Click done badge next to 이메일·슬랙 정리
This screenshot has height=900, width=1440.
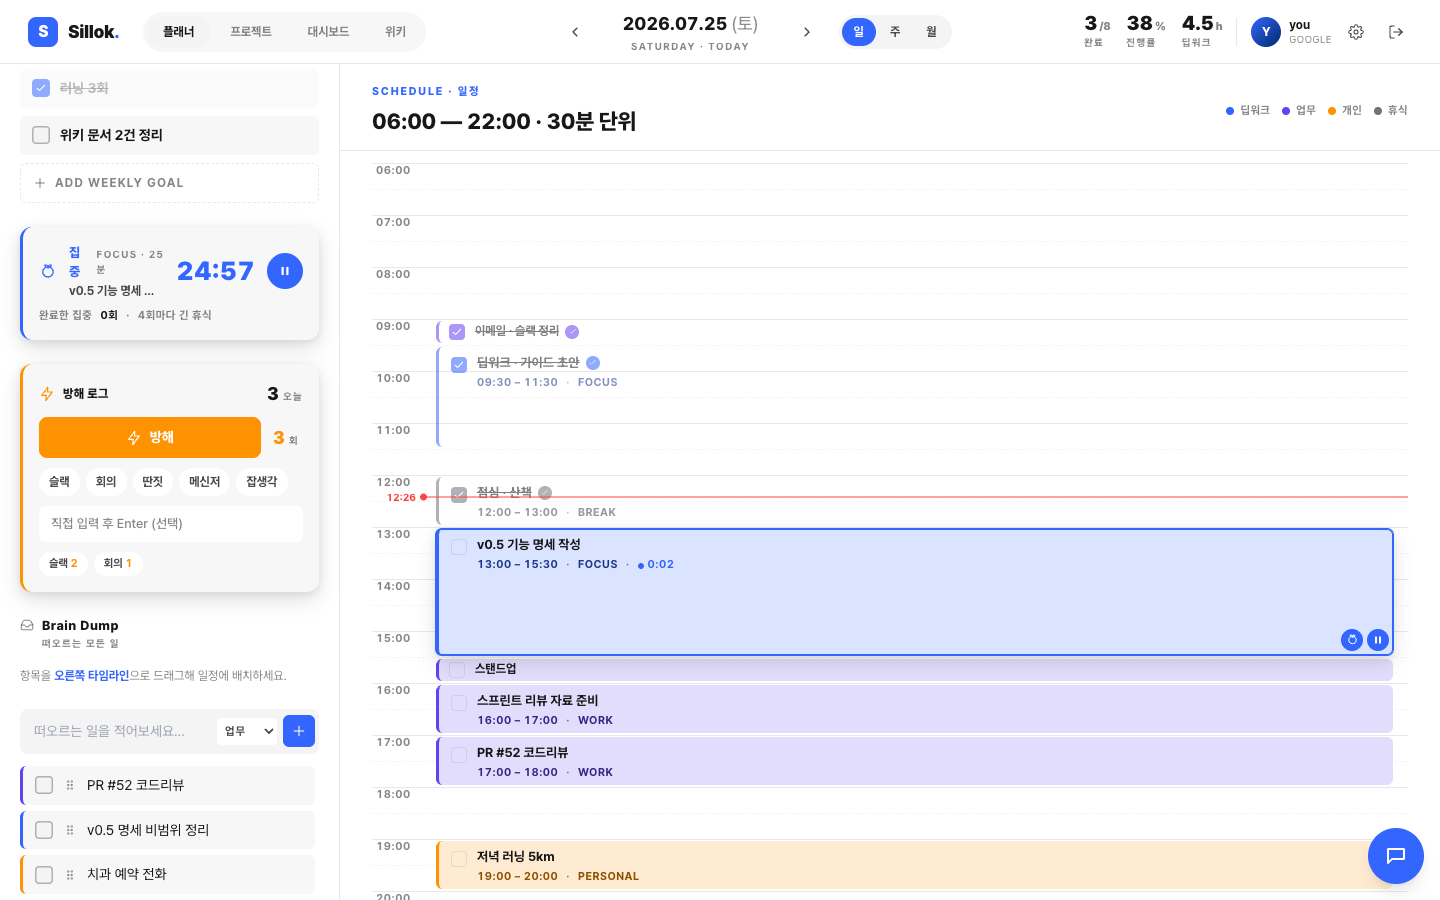pos(572,332)
